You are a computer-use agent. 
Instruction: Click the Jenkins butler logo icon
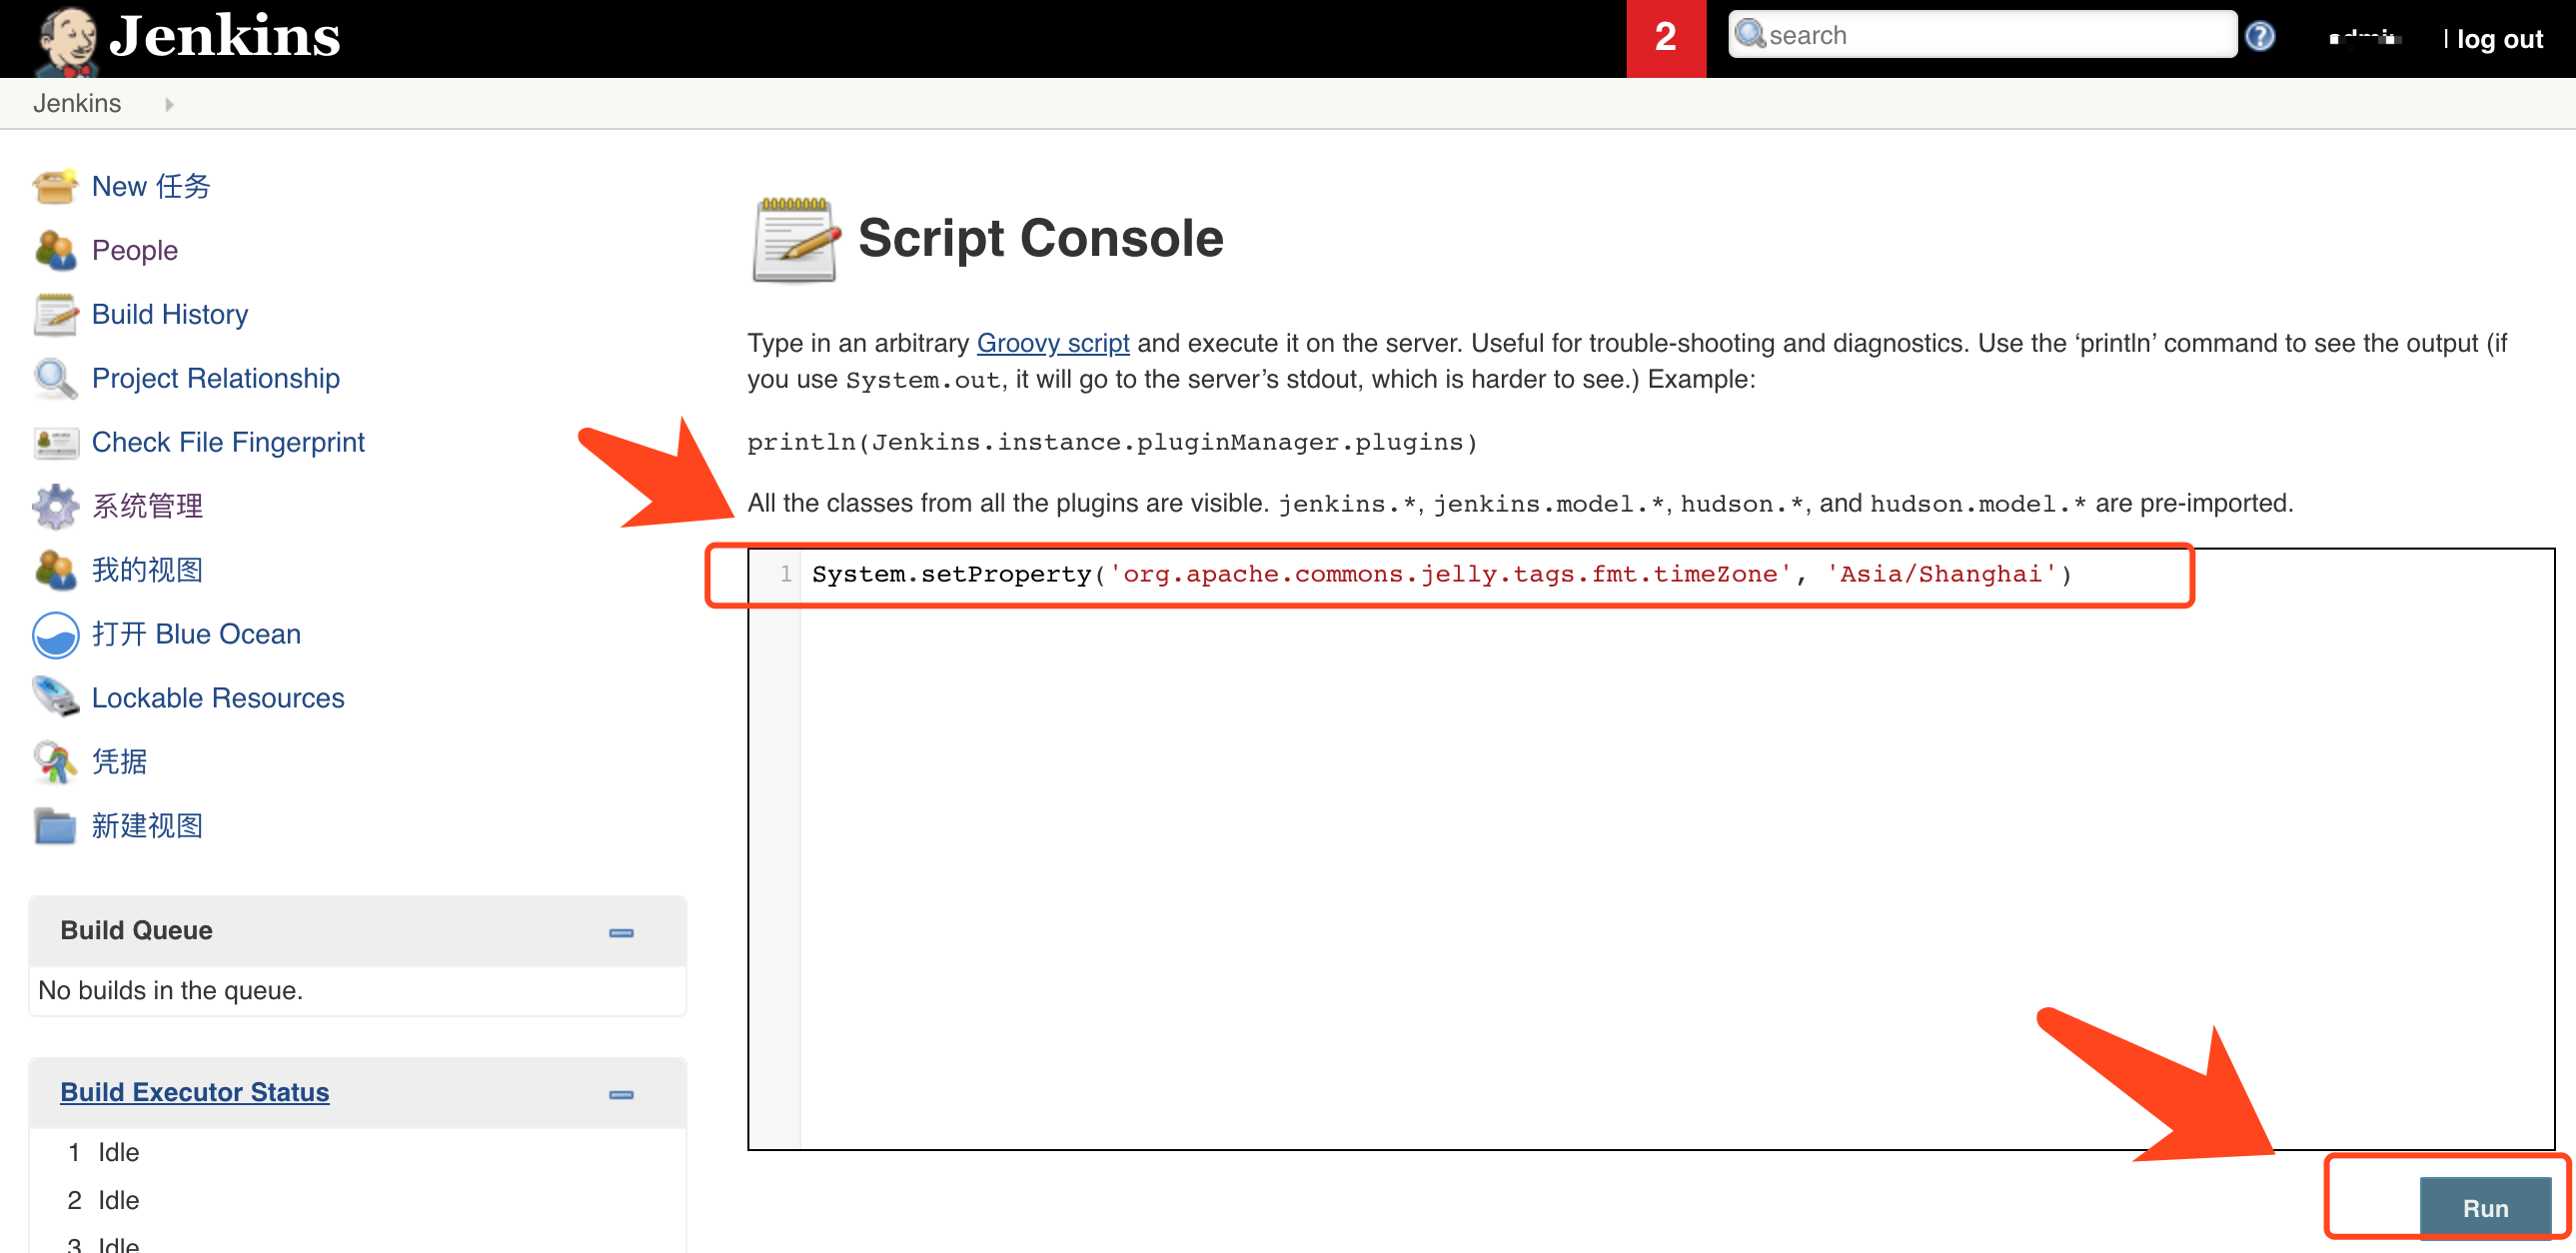pyautogui.click(x=66, y=40)
